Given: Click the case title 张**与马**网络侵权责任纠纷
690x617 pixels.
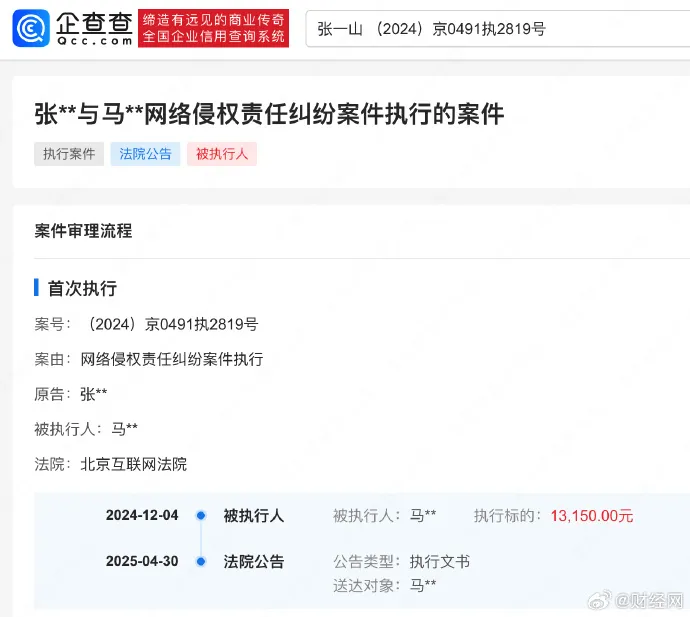Looking at the screenshot, I should coord(269,114).
